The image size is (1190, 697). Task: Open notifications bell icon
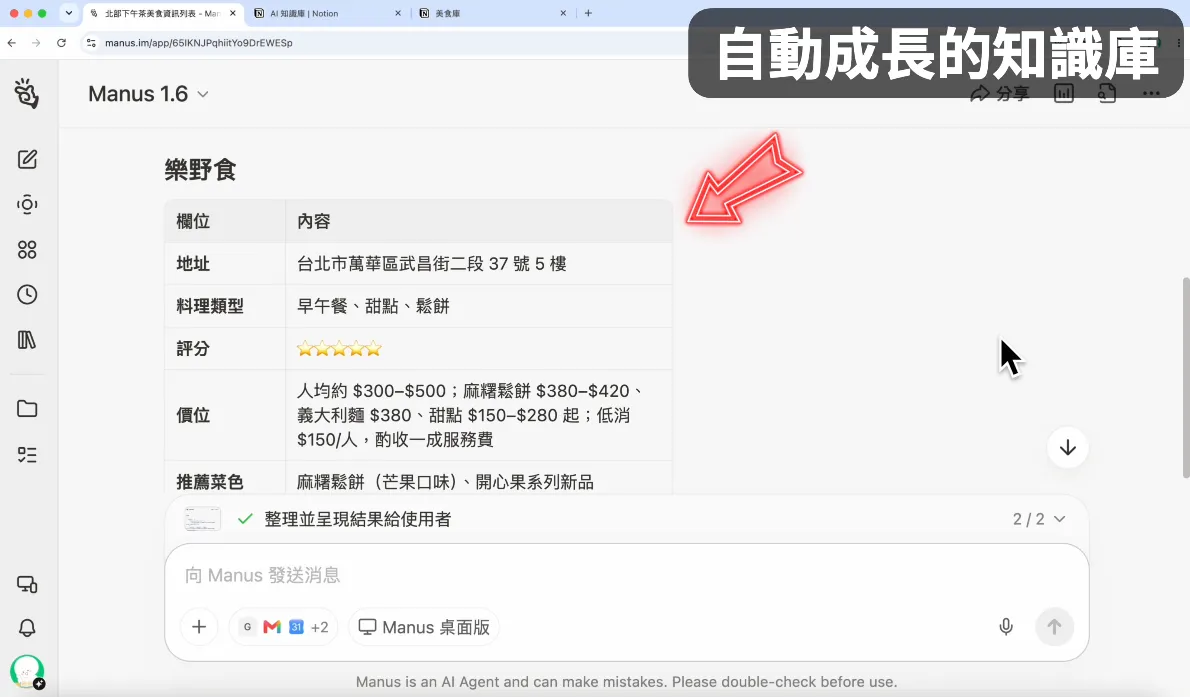pos(27,628)
